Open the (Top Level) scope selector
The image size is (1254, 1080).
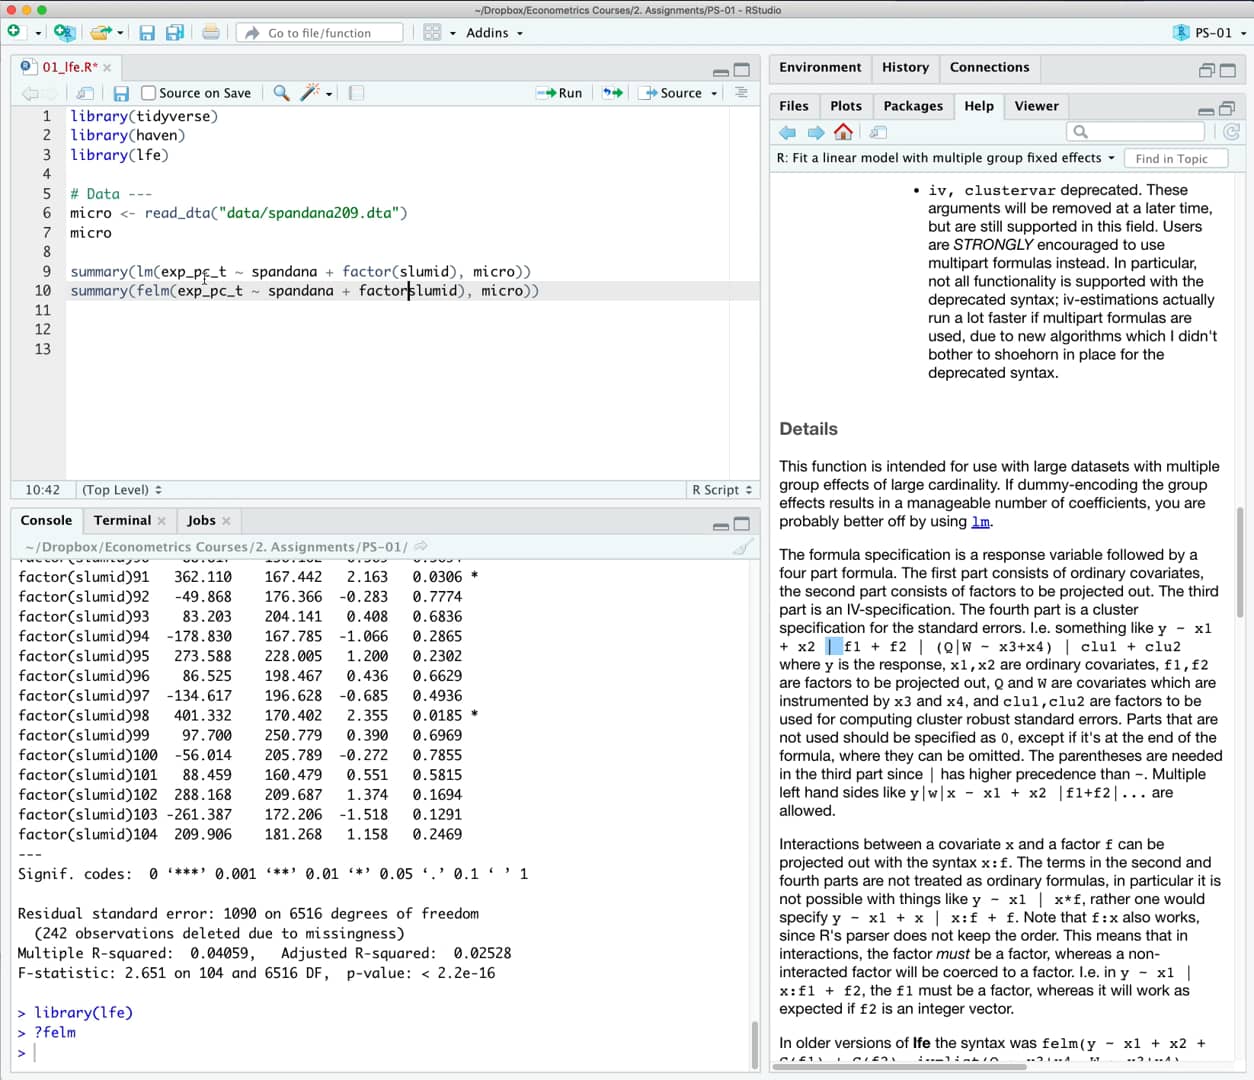coord(122,490)
